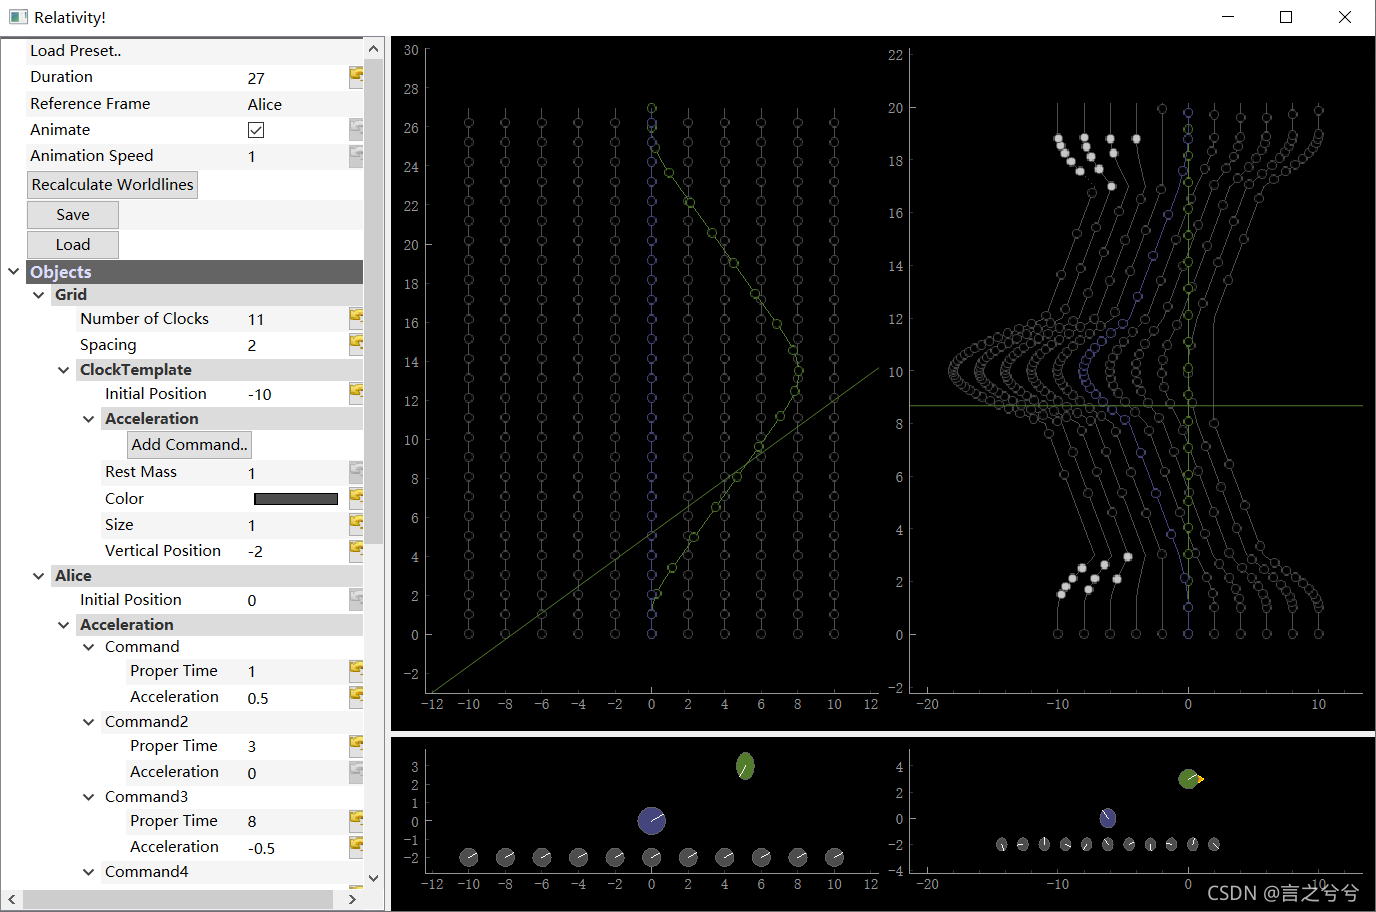Click the property panel scroll down arrow

[373, 878]
